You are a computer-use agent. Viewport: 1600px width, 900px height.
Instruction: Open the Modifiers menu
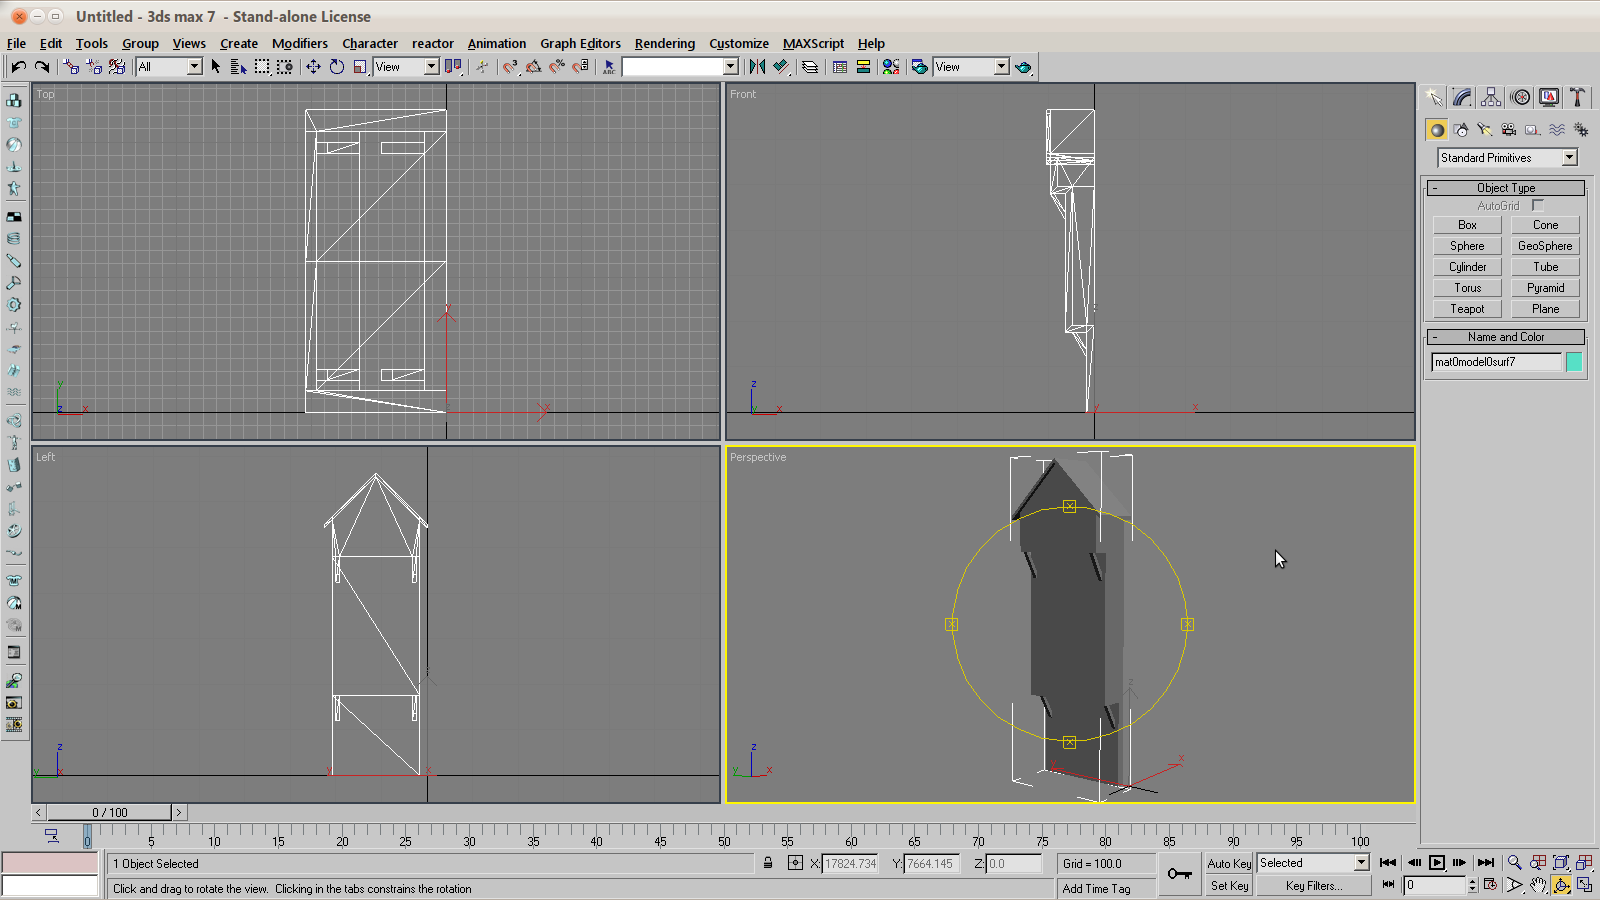point(299,43)
